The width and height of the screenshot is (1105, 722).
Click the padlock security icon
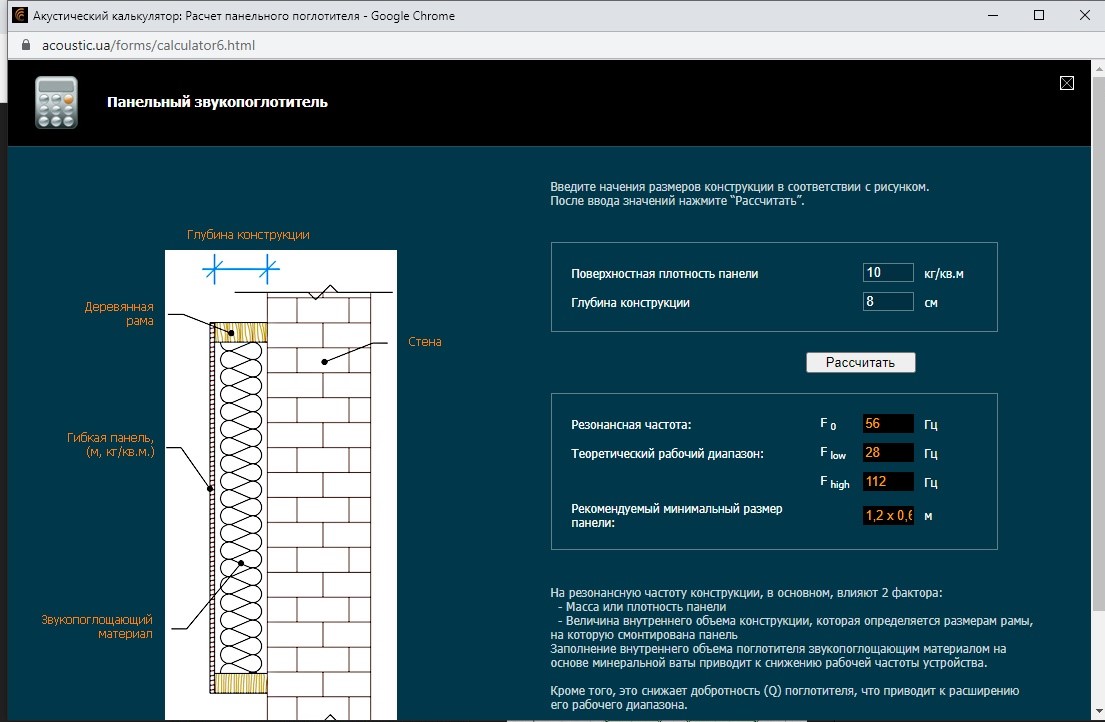(x=26, y=44)
